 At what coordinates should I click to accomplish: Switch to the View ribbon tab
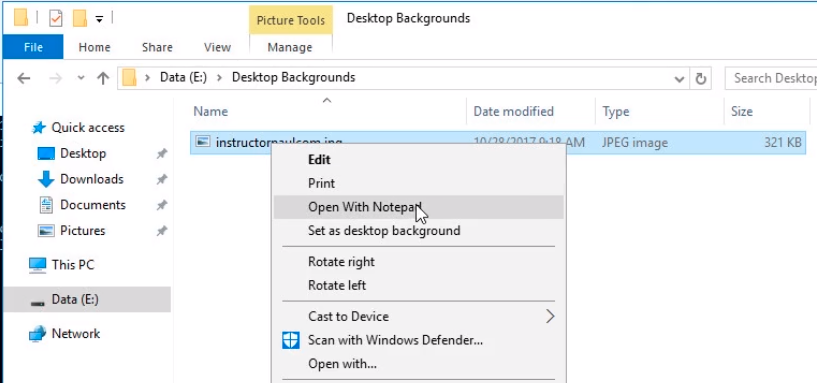coord(217,47)
